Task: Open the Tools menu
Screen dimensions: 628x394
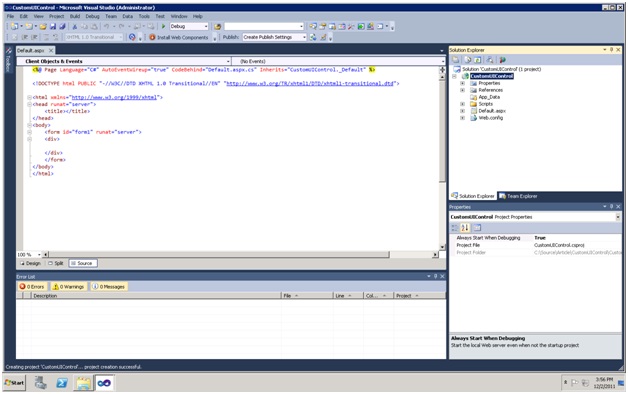Action: click(x=144, y=16)
